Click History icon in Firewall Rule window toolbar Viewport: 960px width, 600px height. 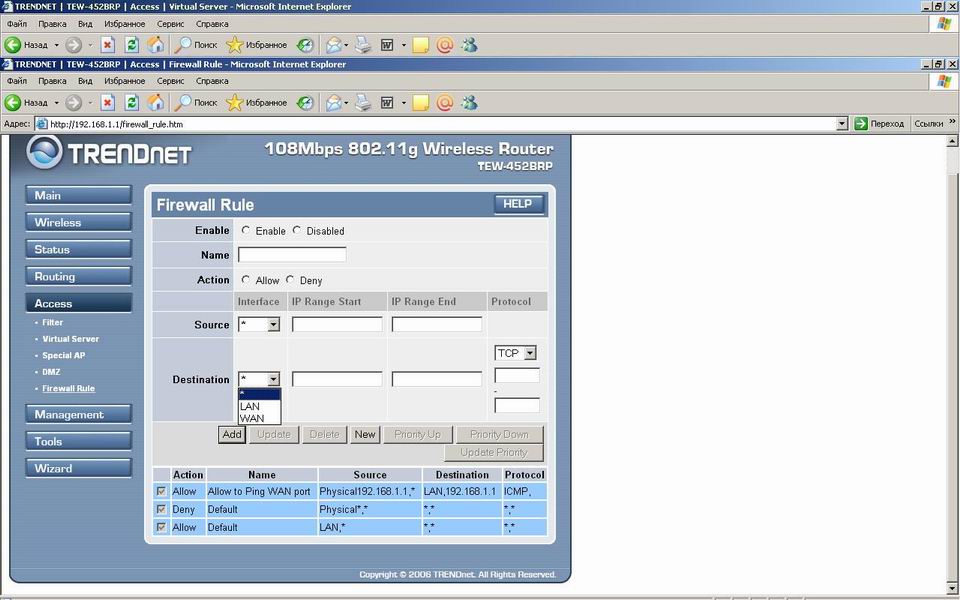(x=305, y=103)
